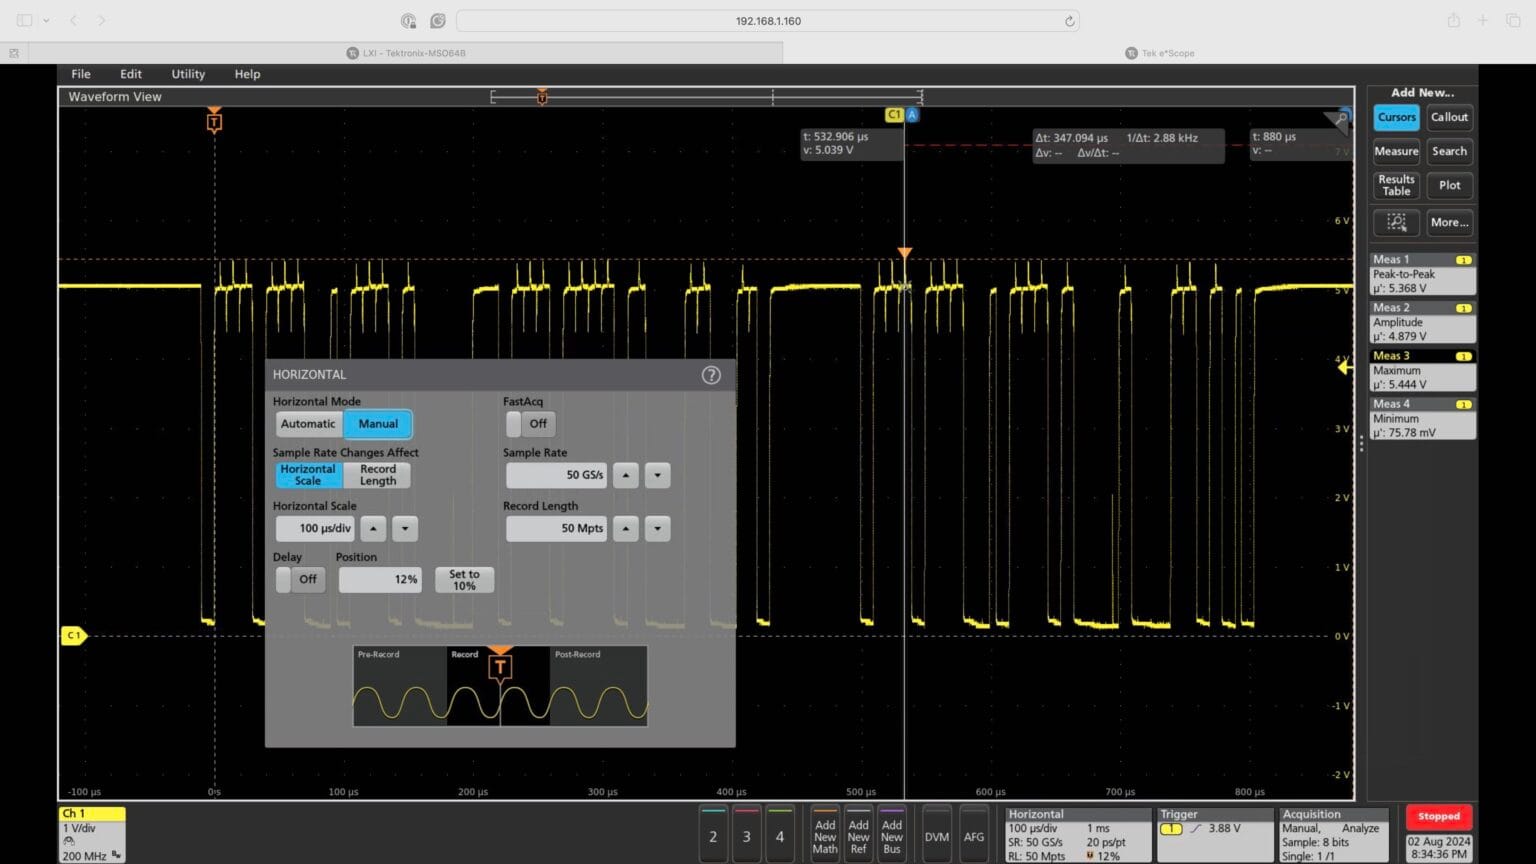Decrease the Sample Rate with down arrow
The width and height of the screenshot is (1536, 864).
point(657,475)
